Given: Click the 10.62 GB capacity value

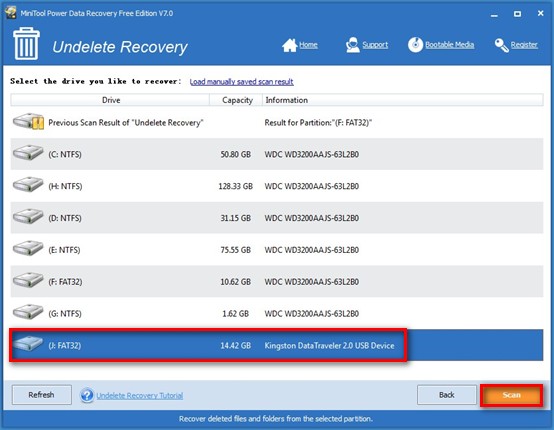Looking at the screenshot, I should (x=236, y=282).
